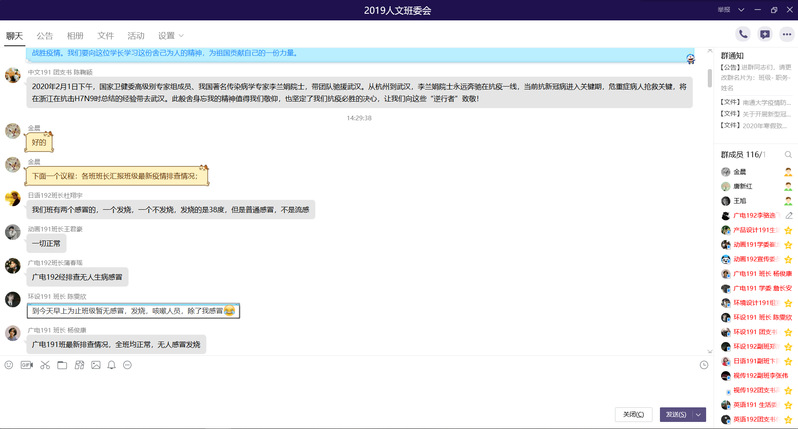798x429 pixels.
Task: Click the three-dots more options button
Action: (x=786, y=34)
